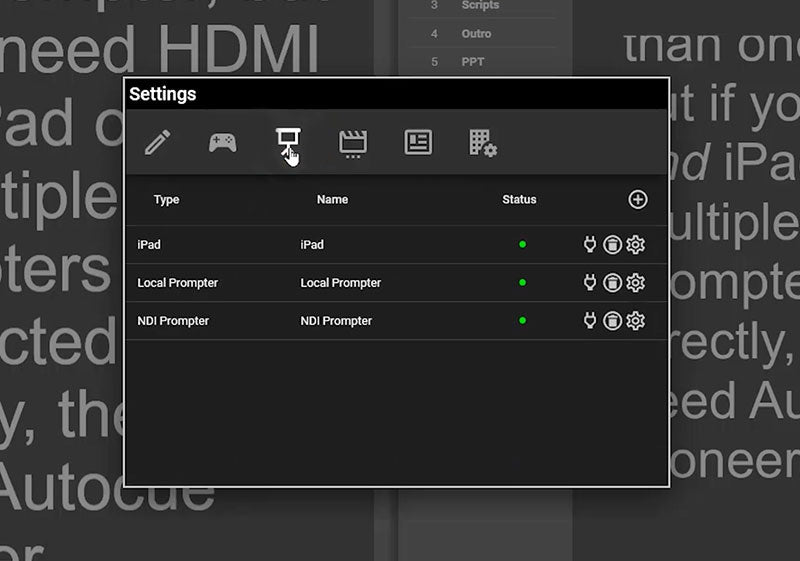The height and width of the screenshot is (561, 800).
Task: Open the pencil editing settings tab
Action: (x=158, y=142)
